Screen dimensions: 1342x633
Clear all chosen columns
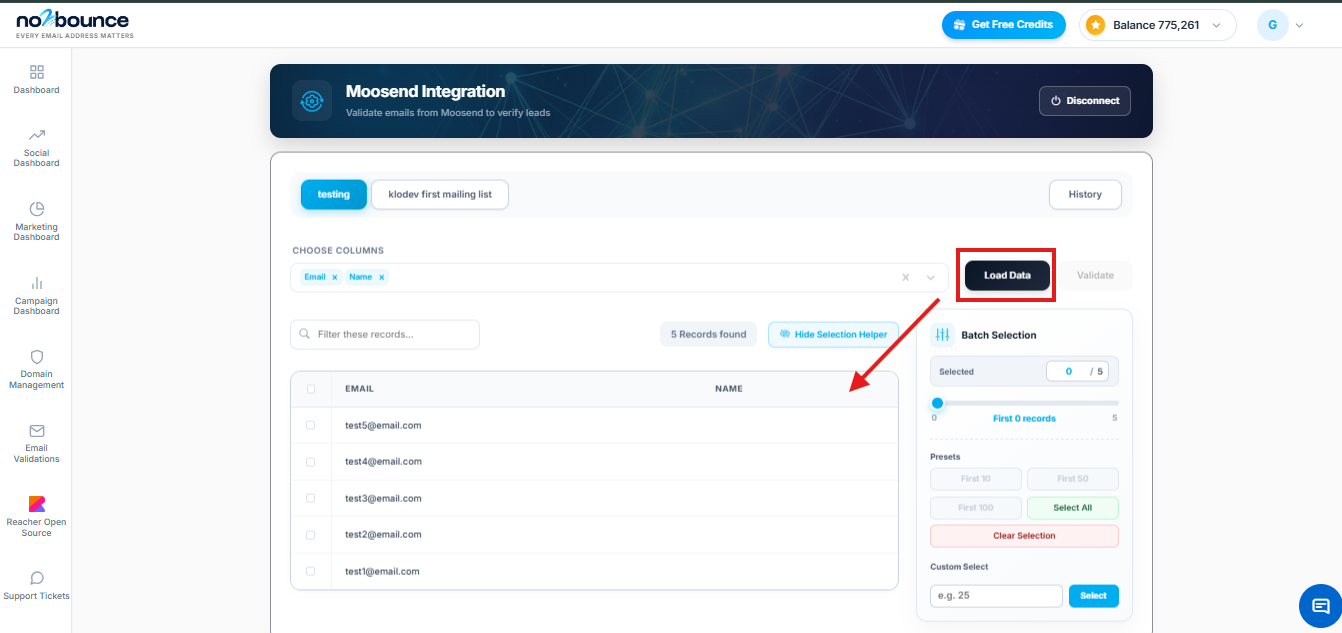click(905, 277)
